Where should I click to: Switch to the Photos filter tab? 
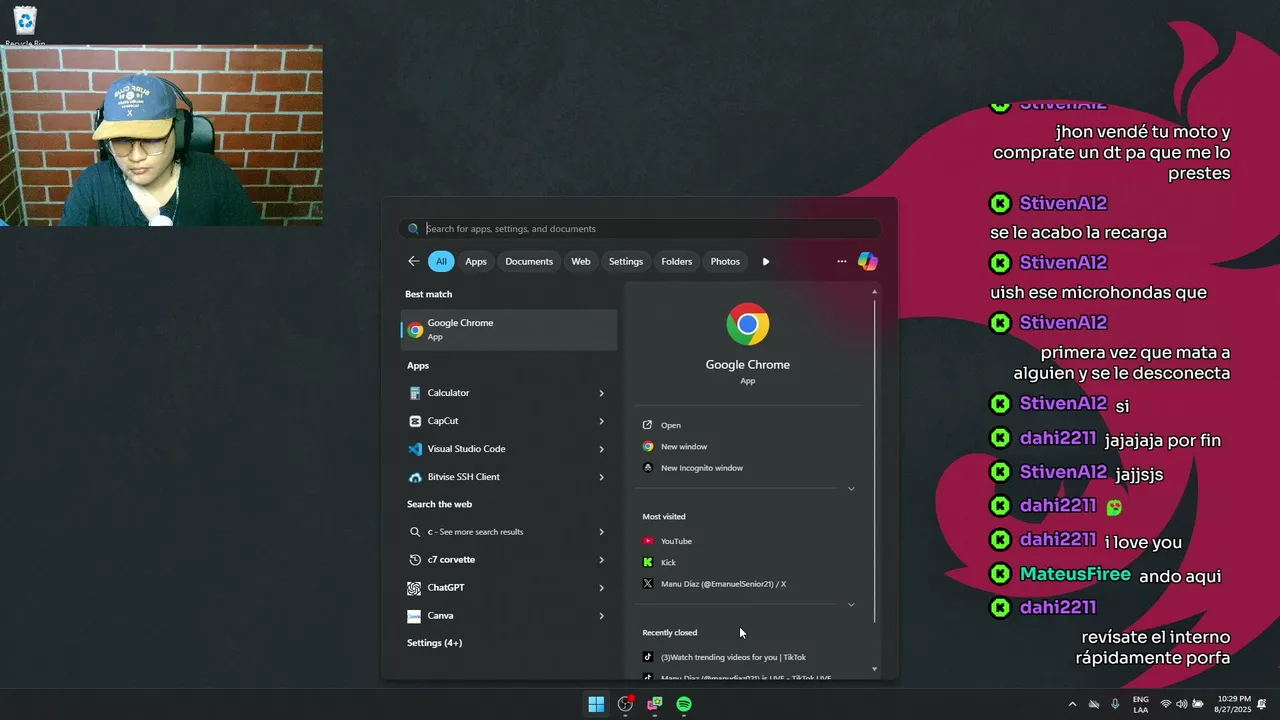click(x=725, y=261)
